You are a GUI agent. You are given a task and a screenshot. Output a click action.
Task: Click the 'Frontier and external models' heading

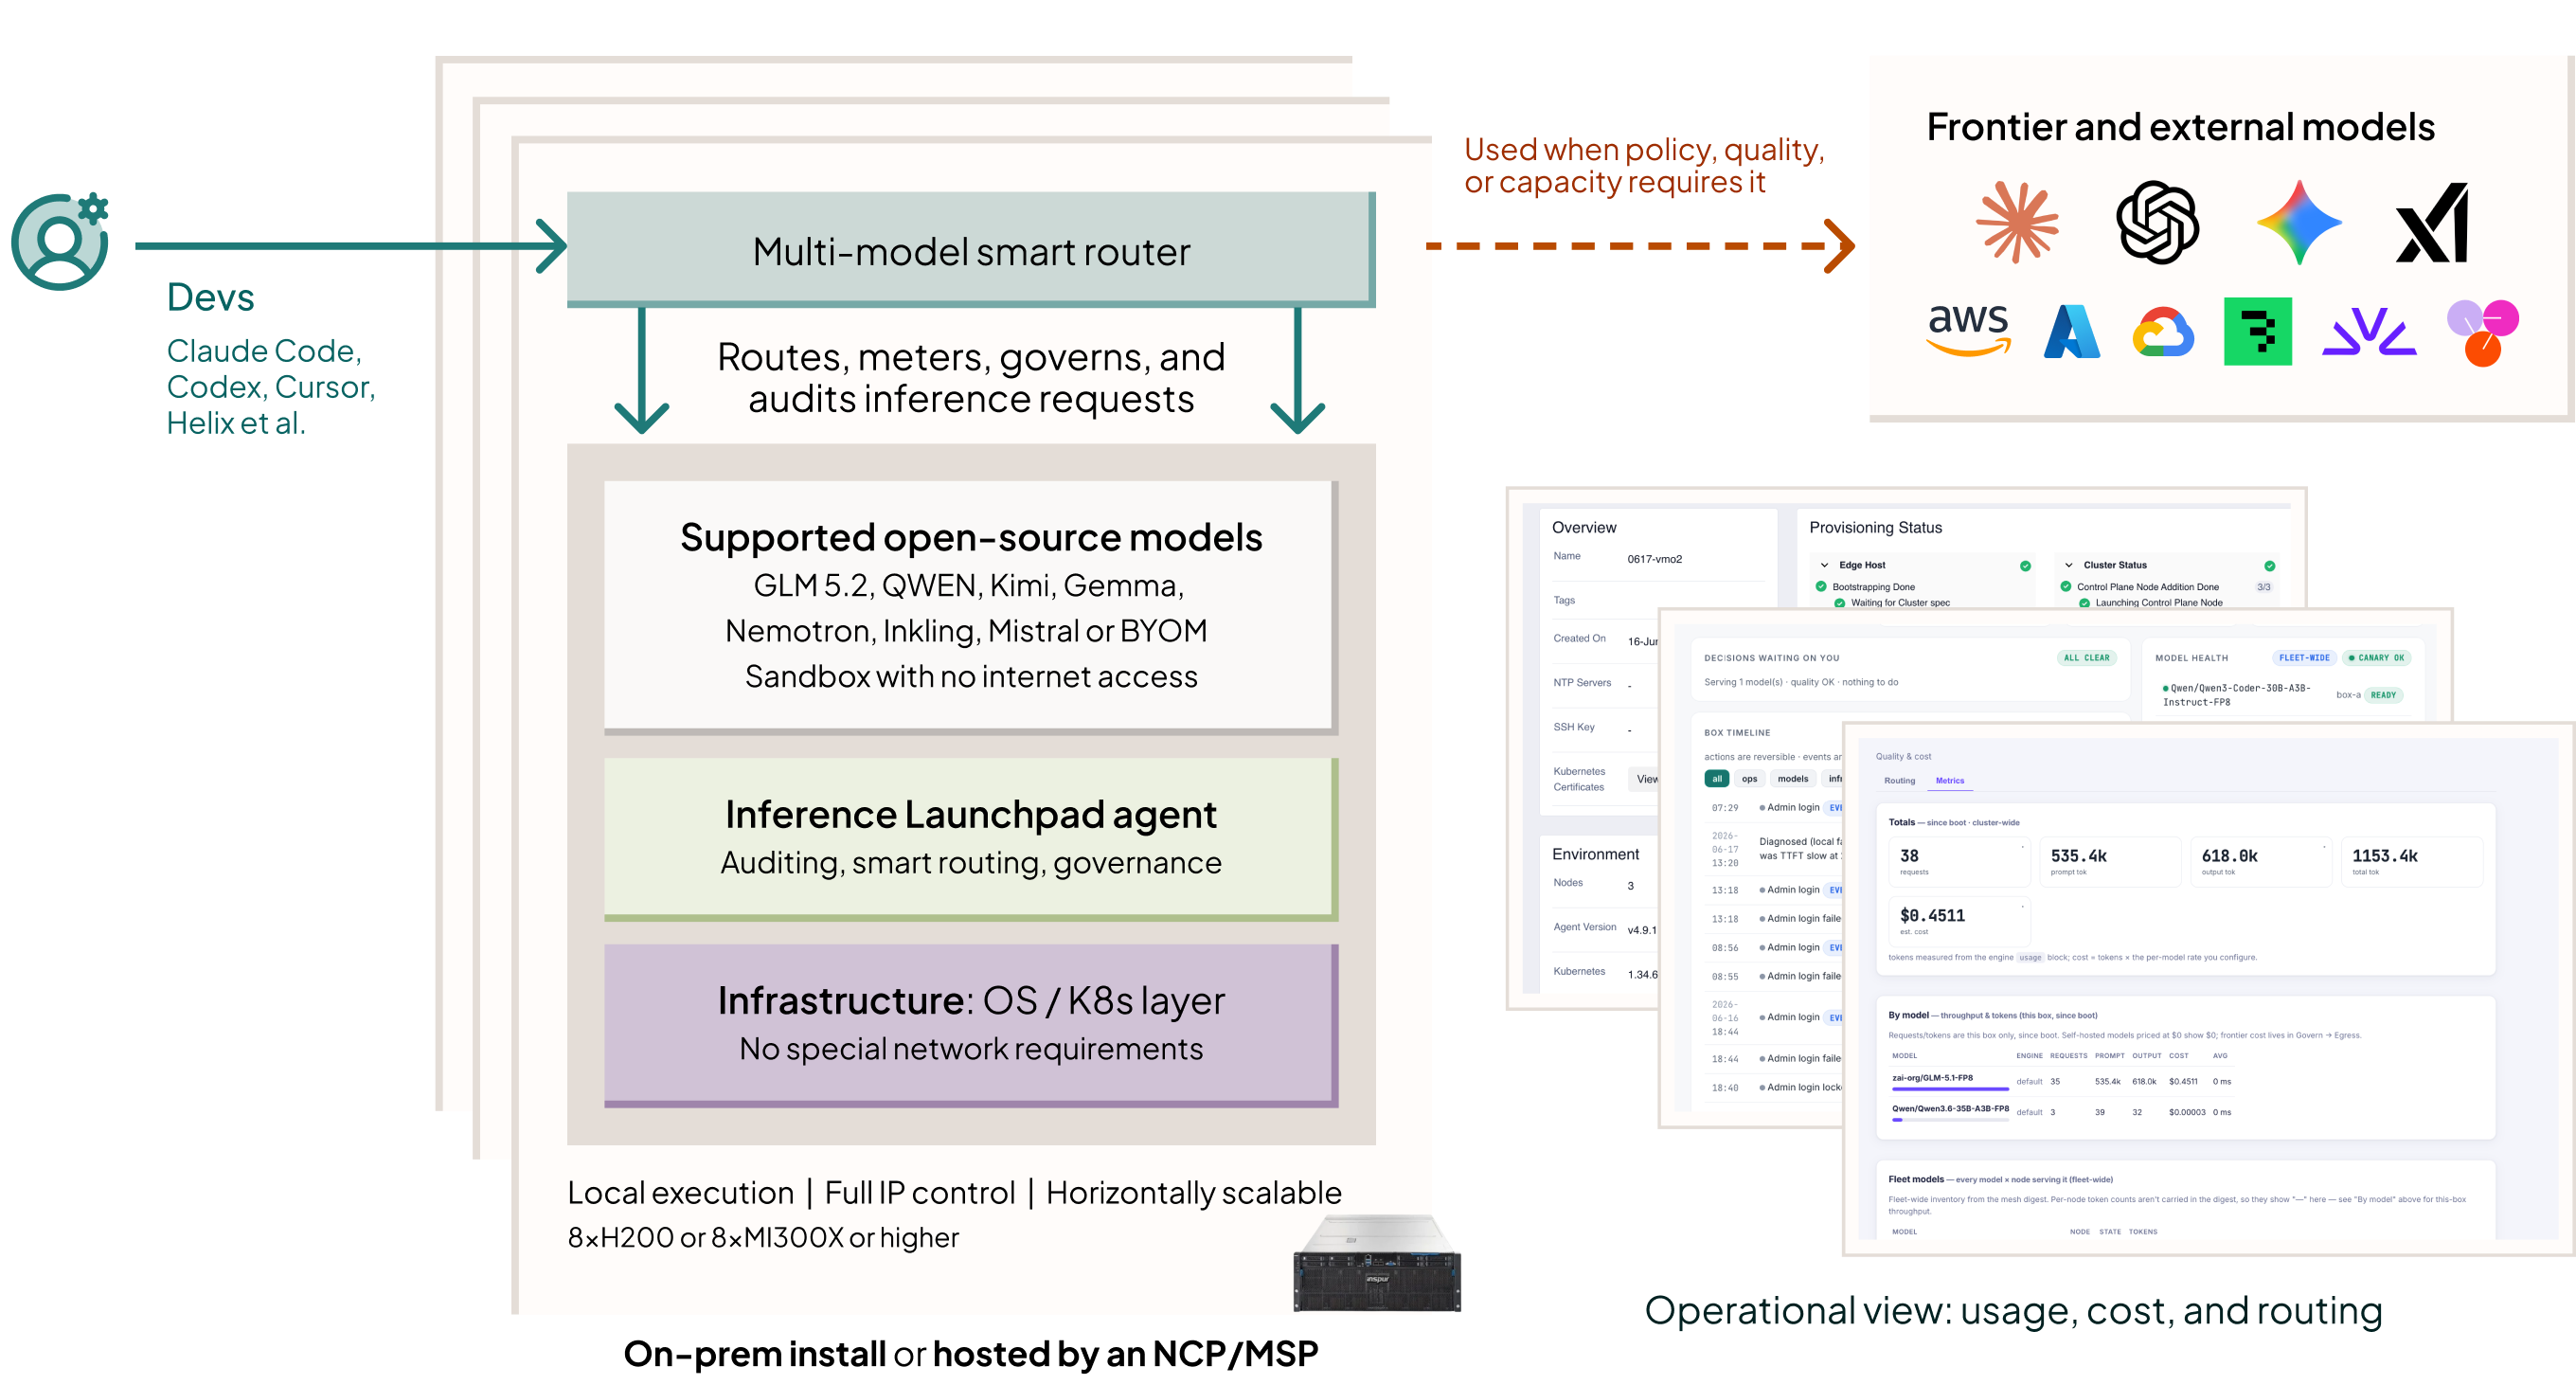[x=2180, y=128]
